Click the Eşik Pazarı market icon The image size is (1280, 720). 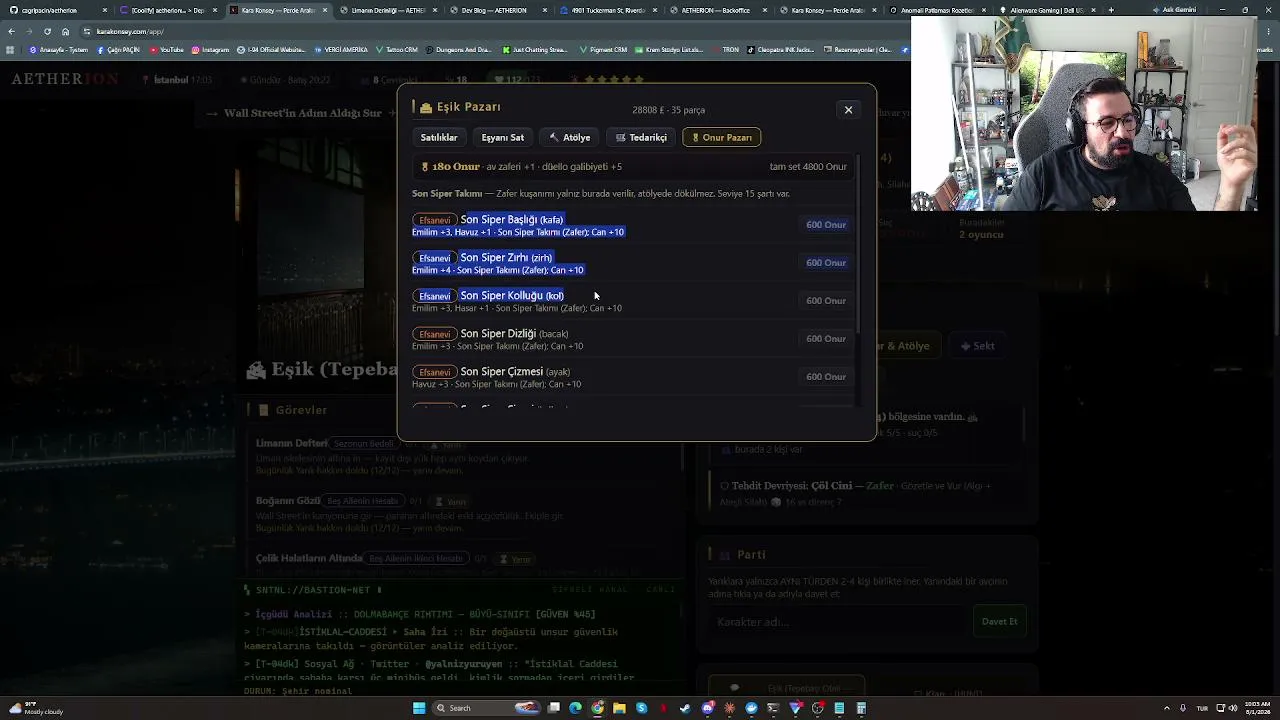click(426, 107)
